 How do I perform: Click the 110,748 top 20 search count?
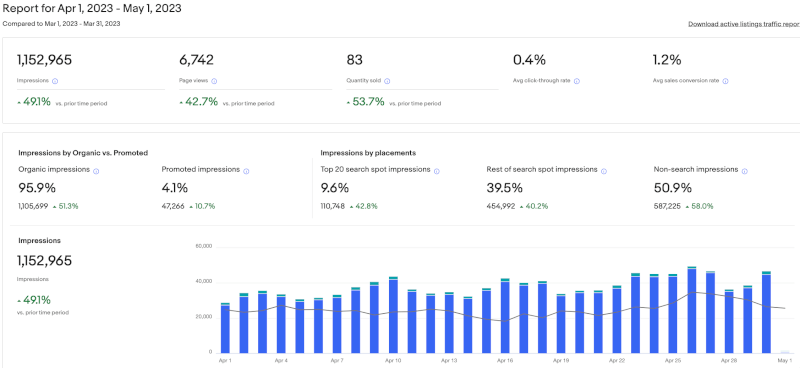333,207
